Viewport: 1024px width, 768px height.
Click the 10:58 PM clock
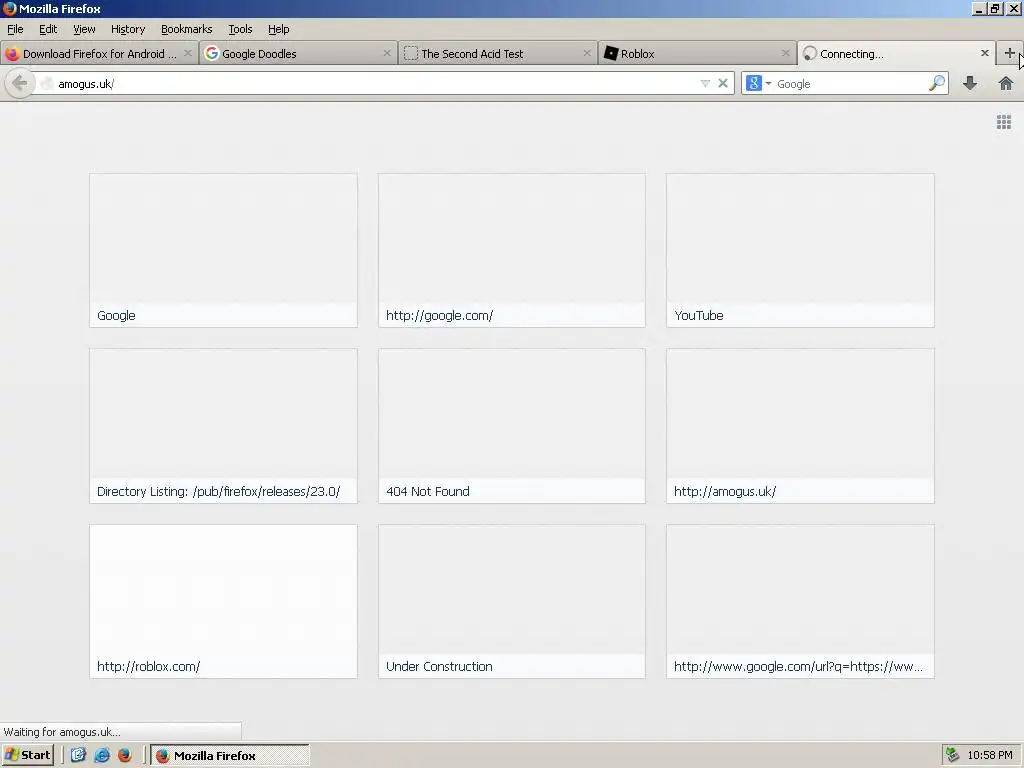tap(989, 755)
